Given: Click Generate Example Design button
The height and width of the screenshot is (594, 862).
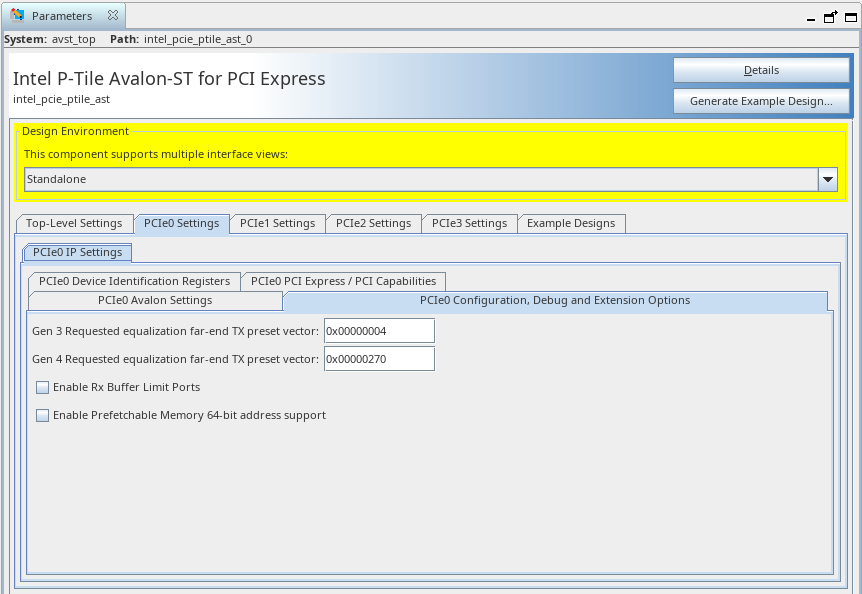Looking at the screenshot, I should click(761, 101).
